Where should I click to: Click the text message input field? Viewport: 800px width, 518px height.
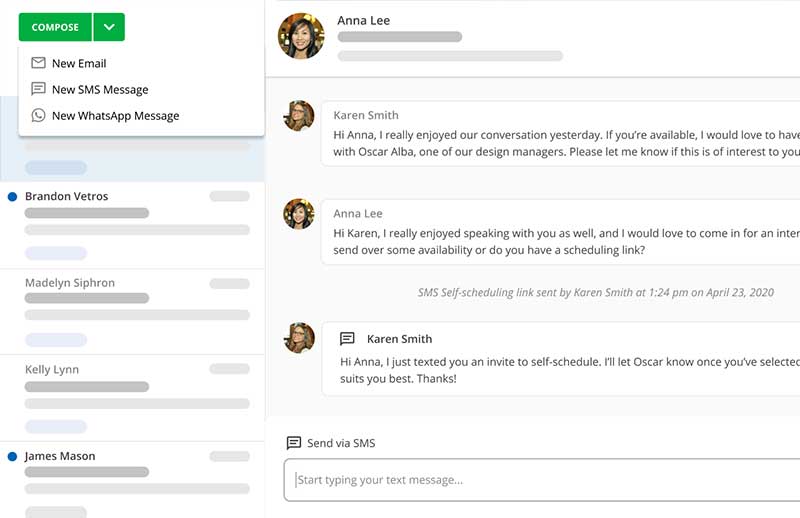[x=540, y=480]
